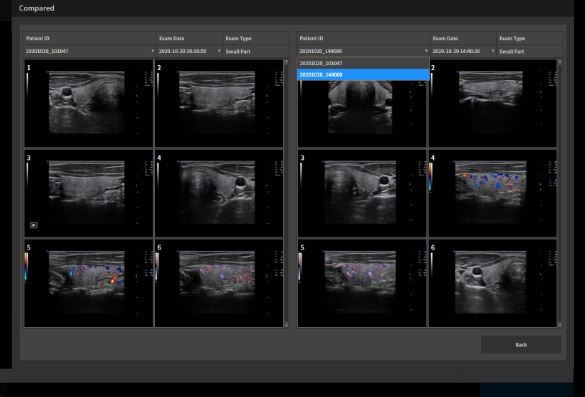Click left thumbnail grid scrollbar
The height and width of the screenshot is (397, 585).
(x=286, y=193)
